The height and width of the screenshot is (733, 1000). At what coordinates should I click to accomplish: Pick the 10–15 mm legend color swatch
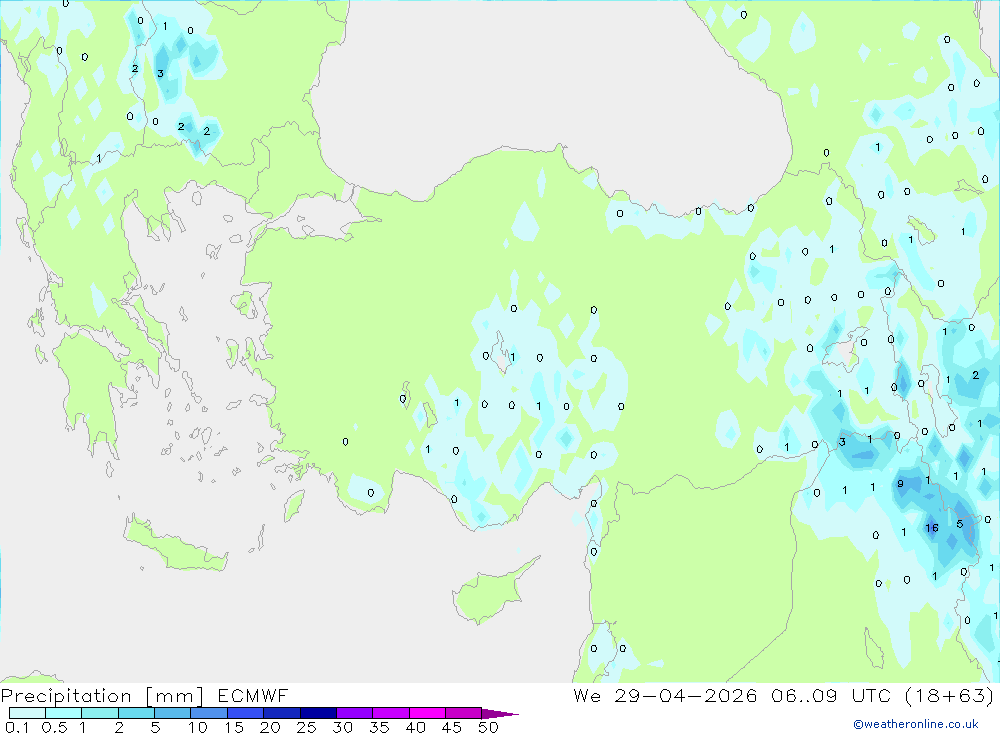(209, 713)
